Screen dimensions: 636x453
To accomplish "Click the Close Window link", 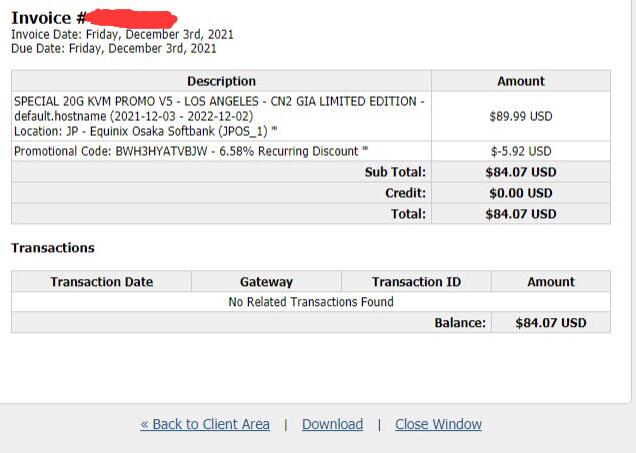I will (438, 424).
